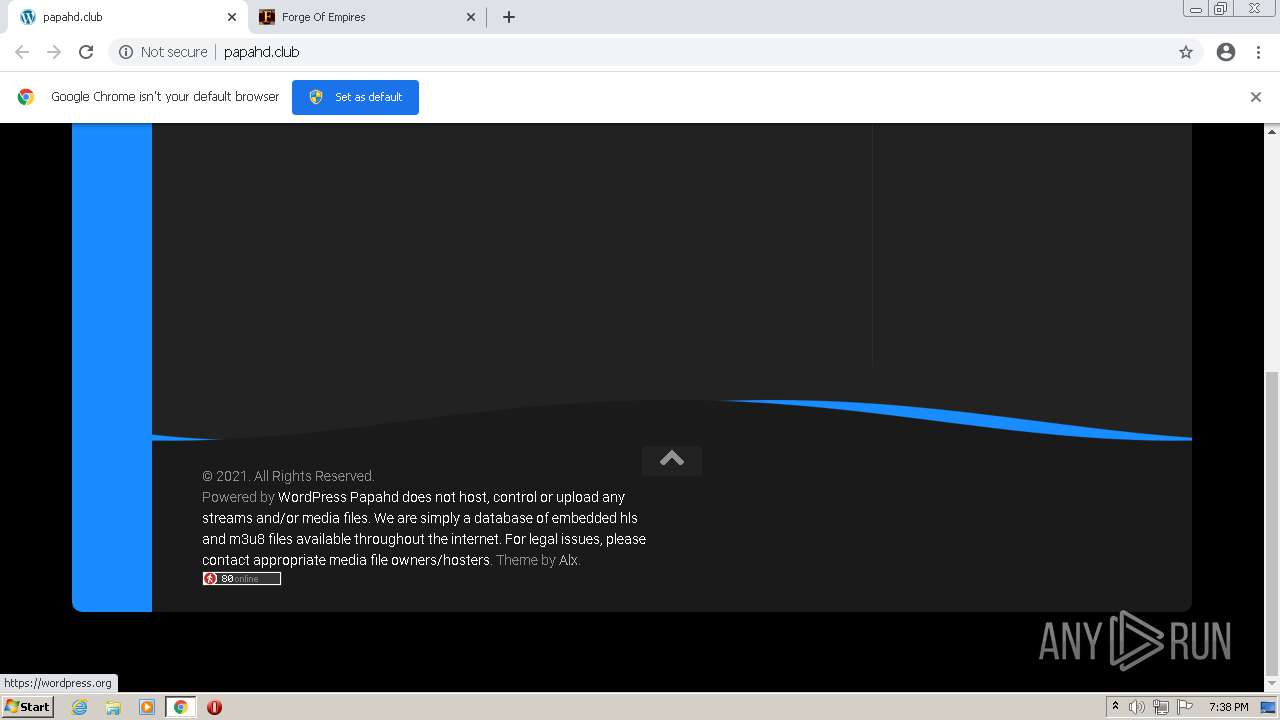Switch to the Forge Of Empires tab
Screen dimensions: 1280x720
click(366, 17)
